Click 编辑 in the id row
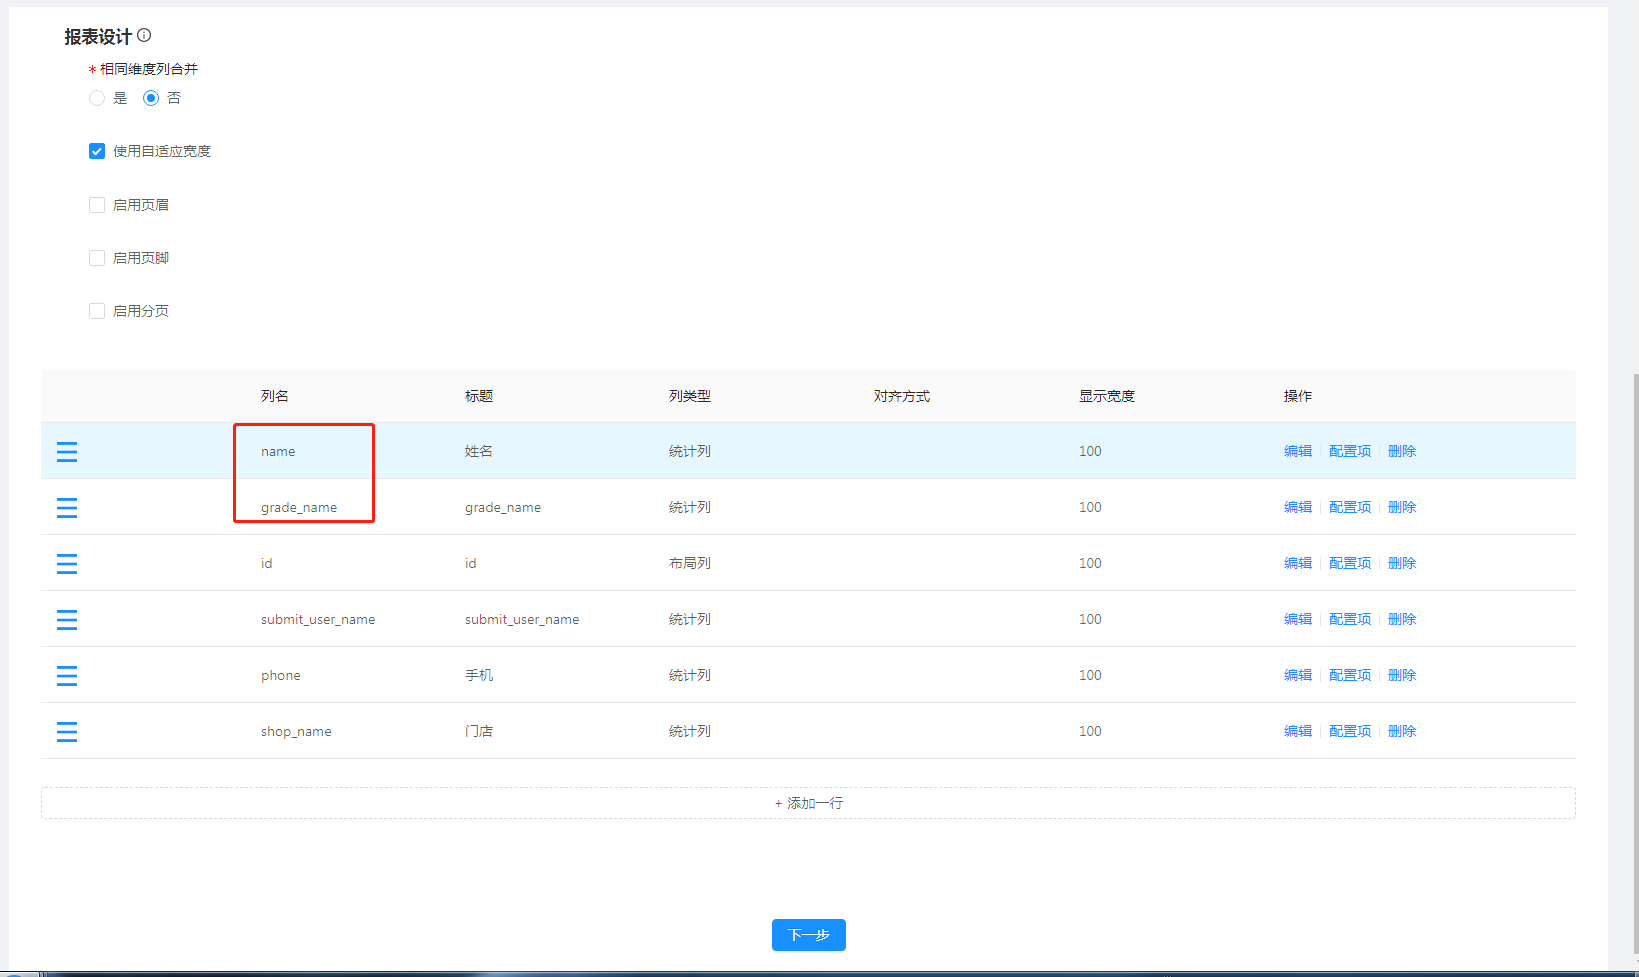 coord(1298,563)
